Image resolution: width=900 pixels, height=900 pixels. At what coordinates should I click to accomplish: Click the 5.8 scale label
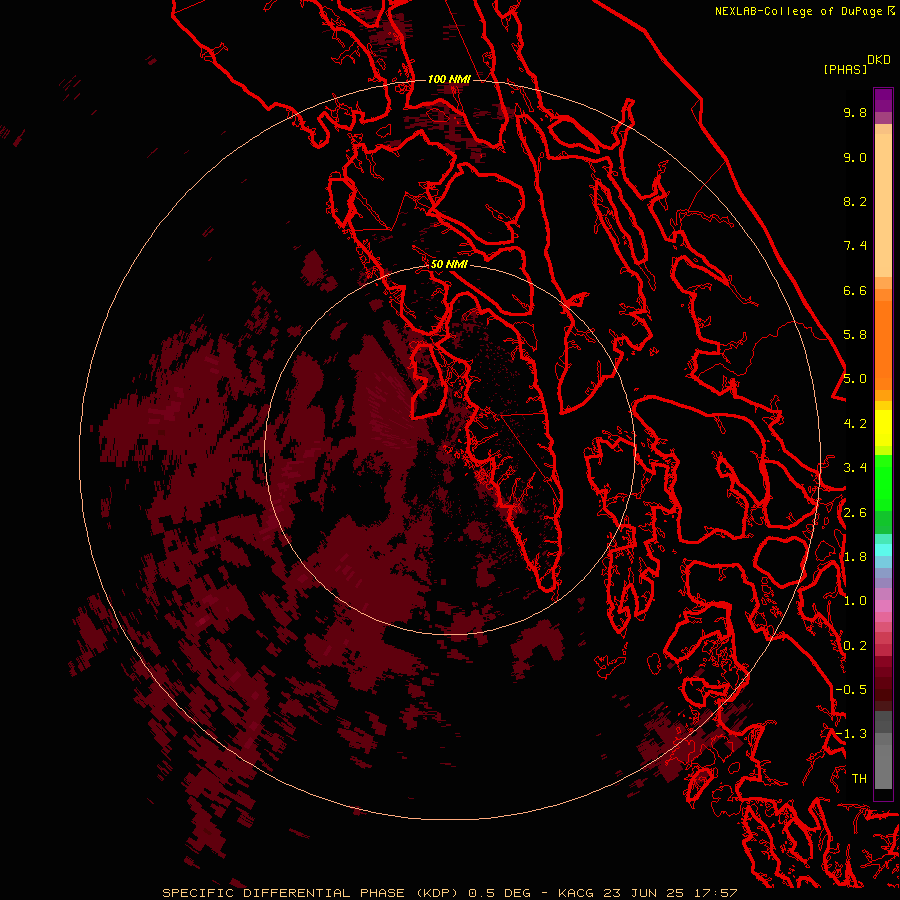pyautogui.click(x=855, y=335)
